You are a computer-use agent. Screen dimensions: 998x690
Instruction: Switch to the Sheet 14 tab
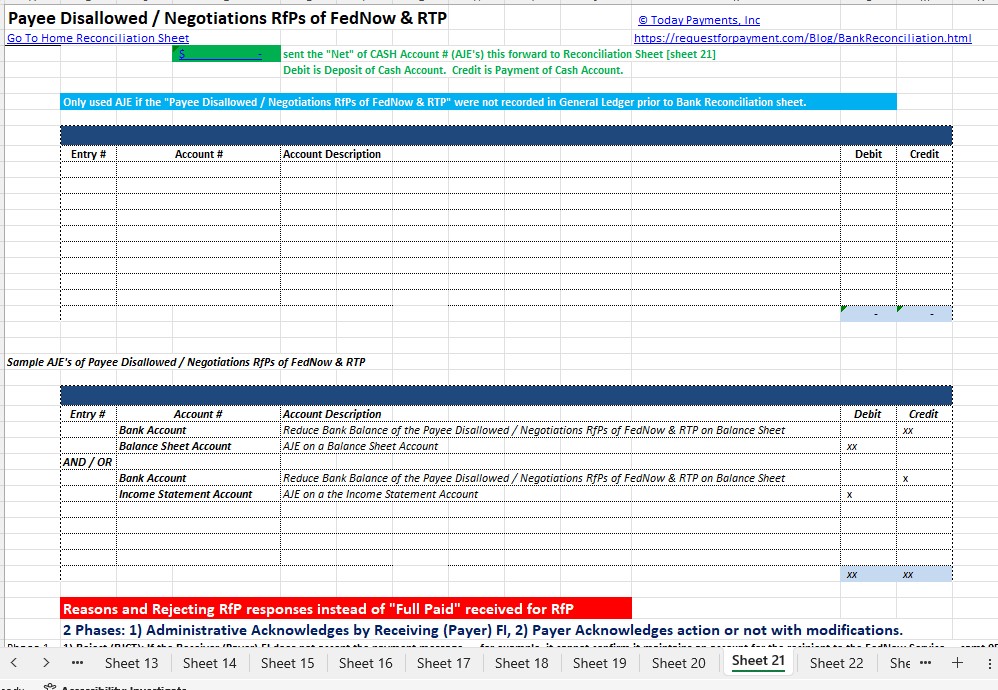point(209,663)
